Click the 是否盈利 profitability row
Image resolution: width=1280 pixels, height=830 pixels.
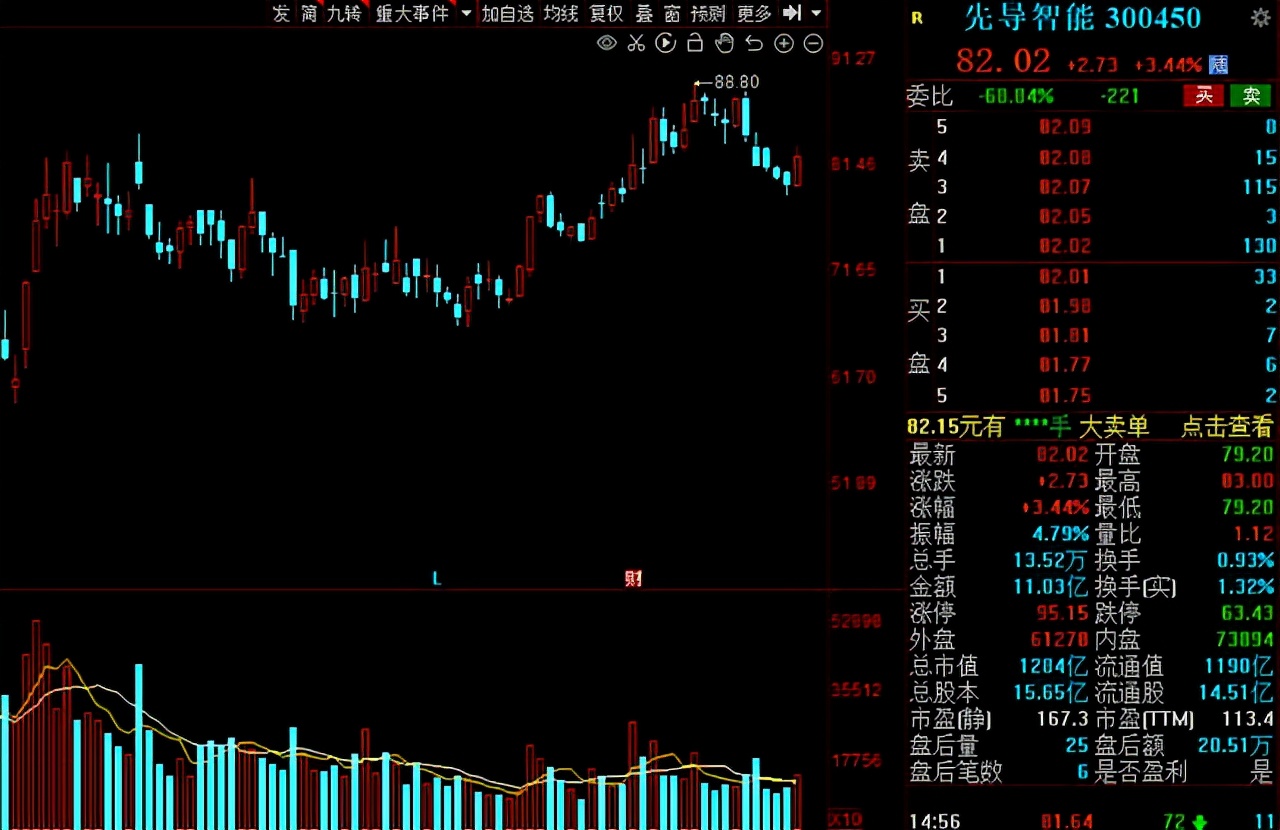pyautogui.click(x=1184, y=772)
